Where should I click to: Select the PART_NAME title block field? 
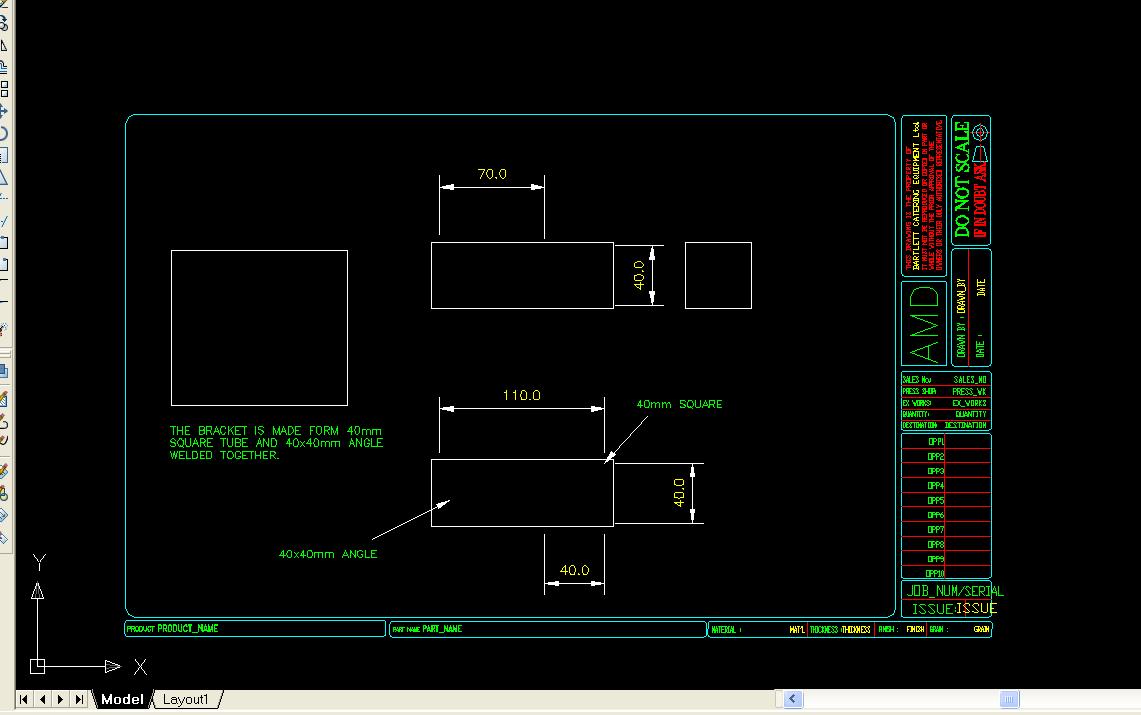pos(442,628)
